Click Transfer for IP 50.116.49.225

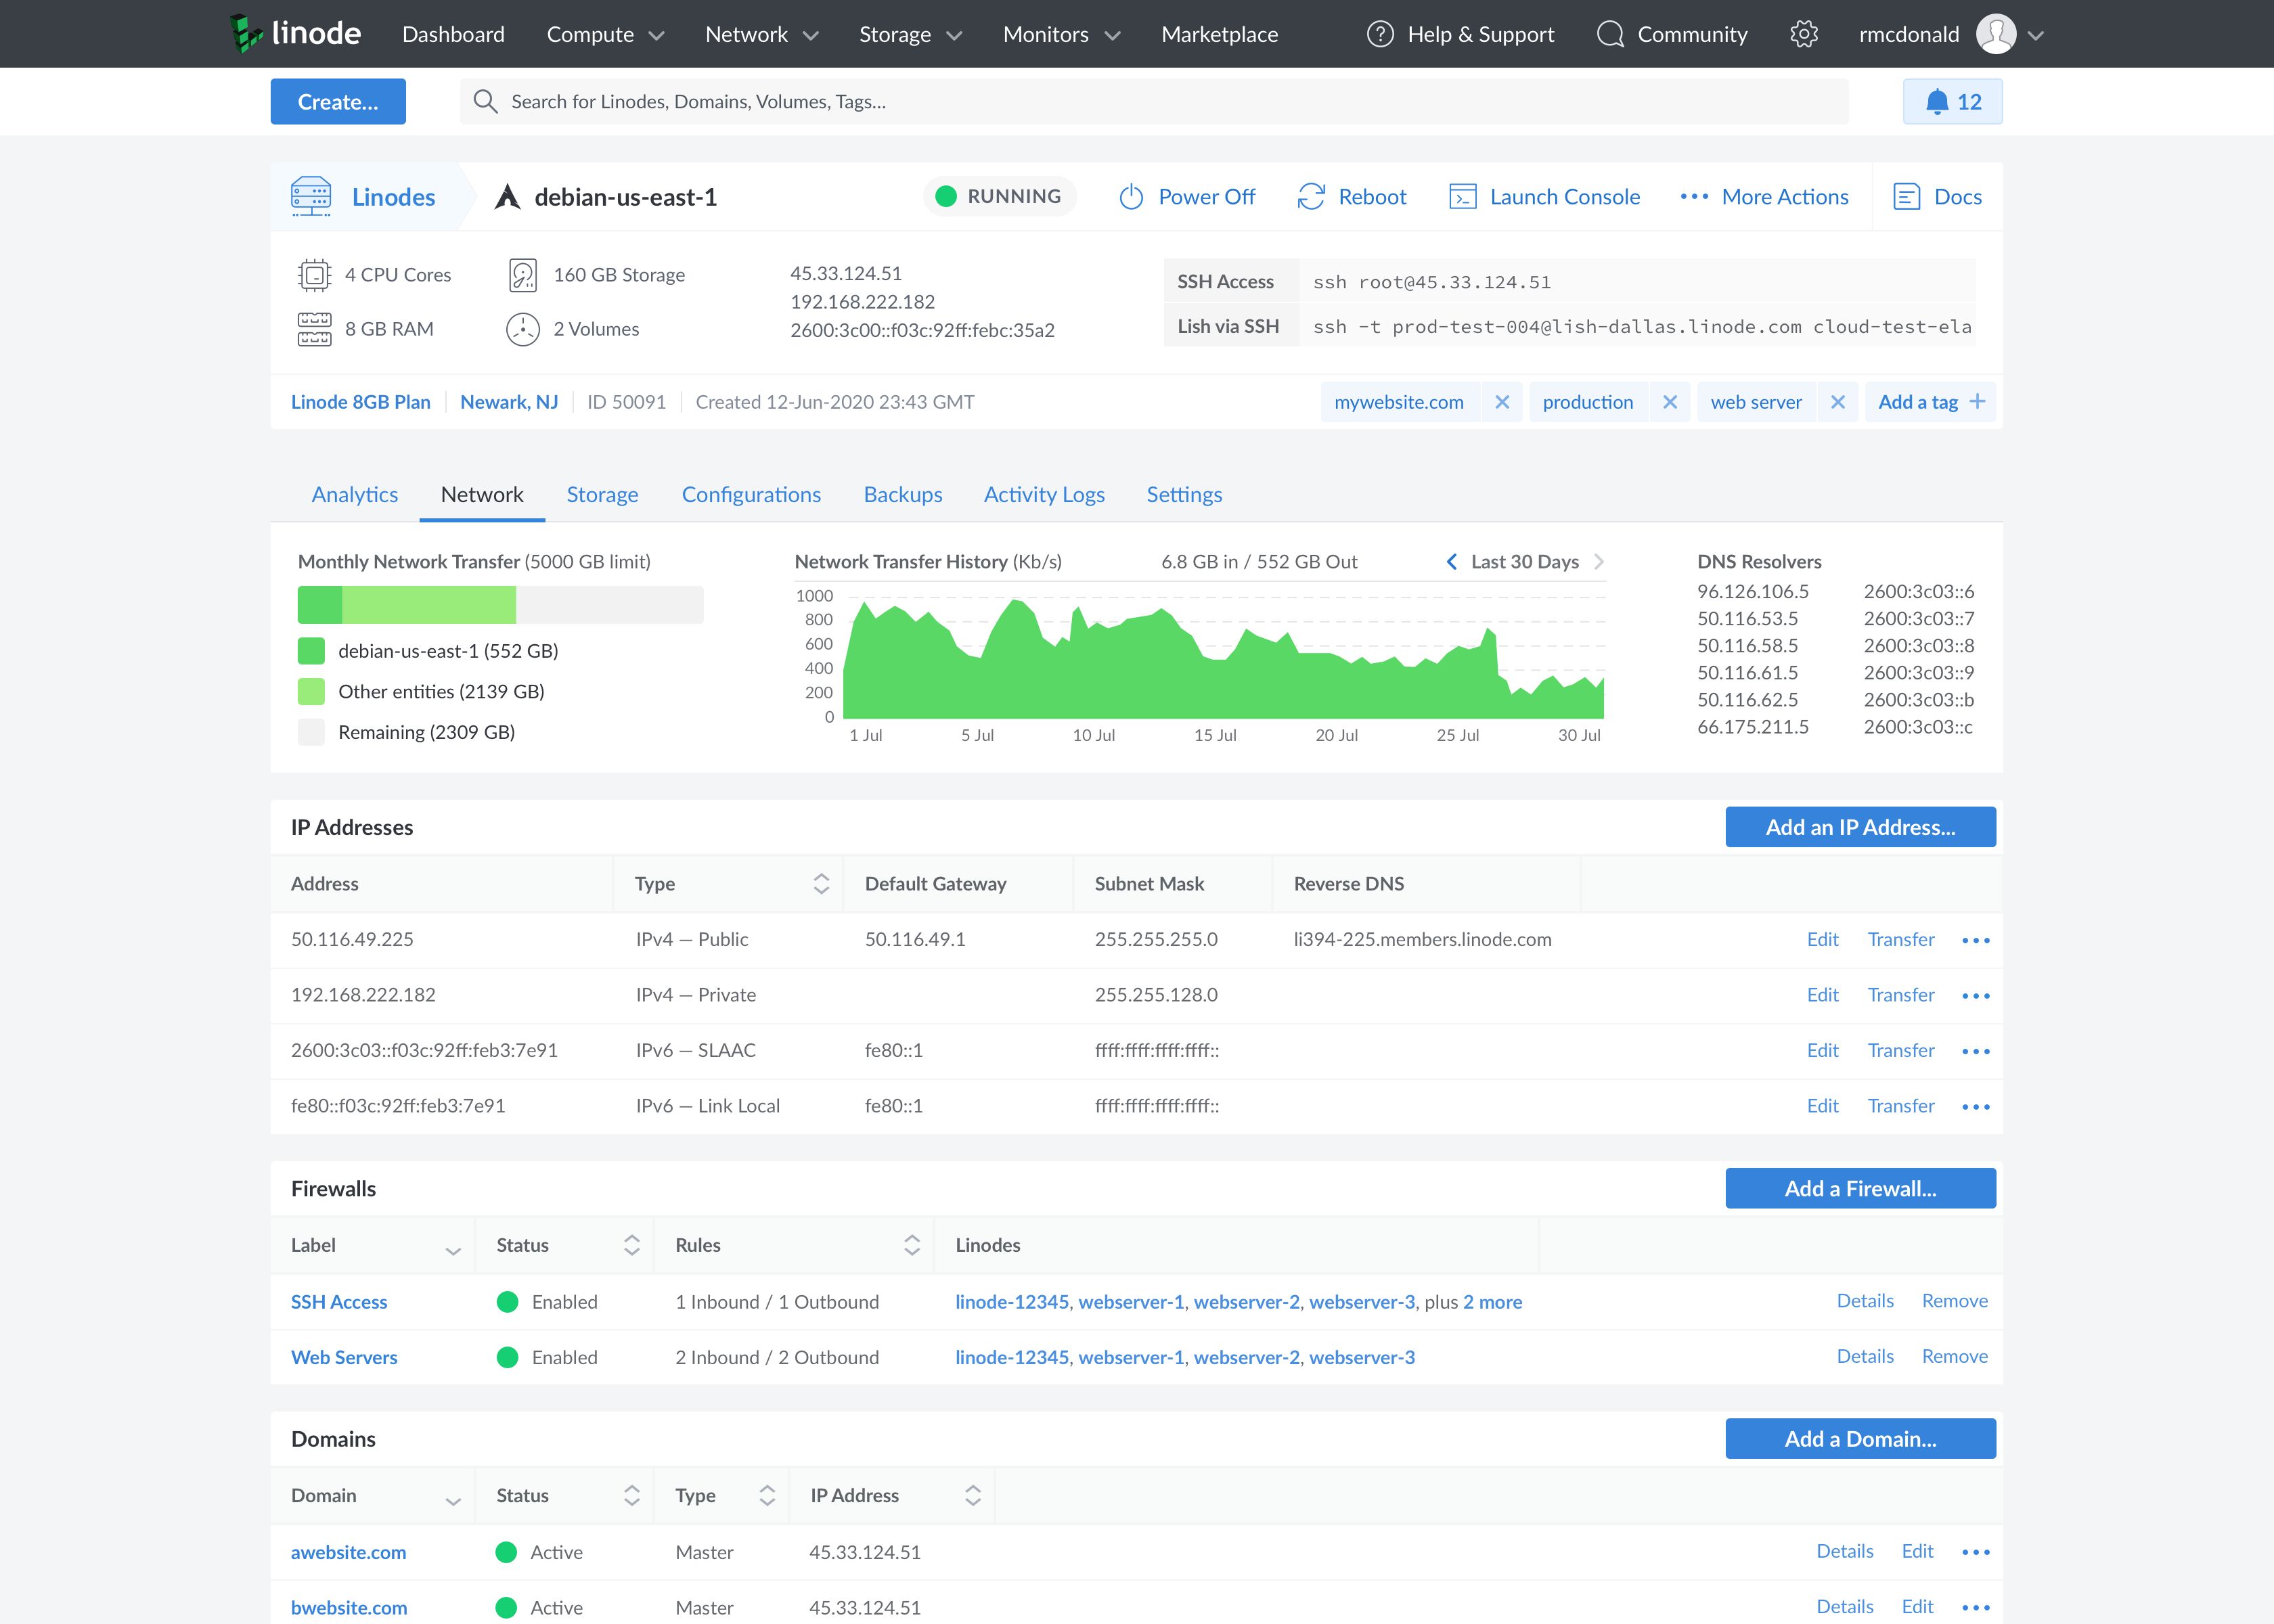point(1901,939)
